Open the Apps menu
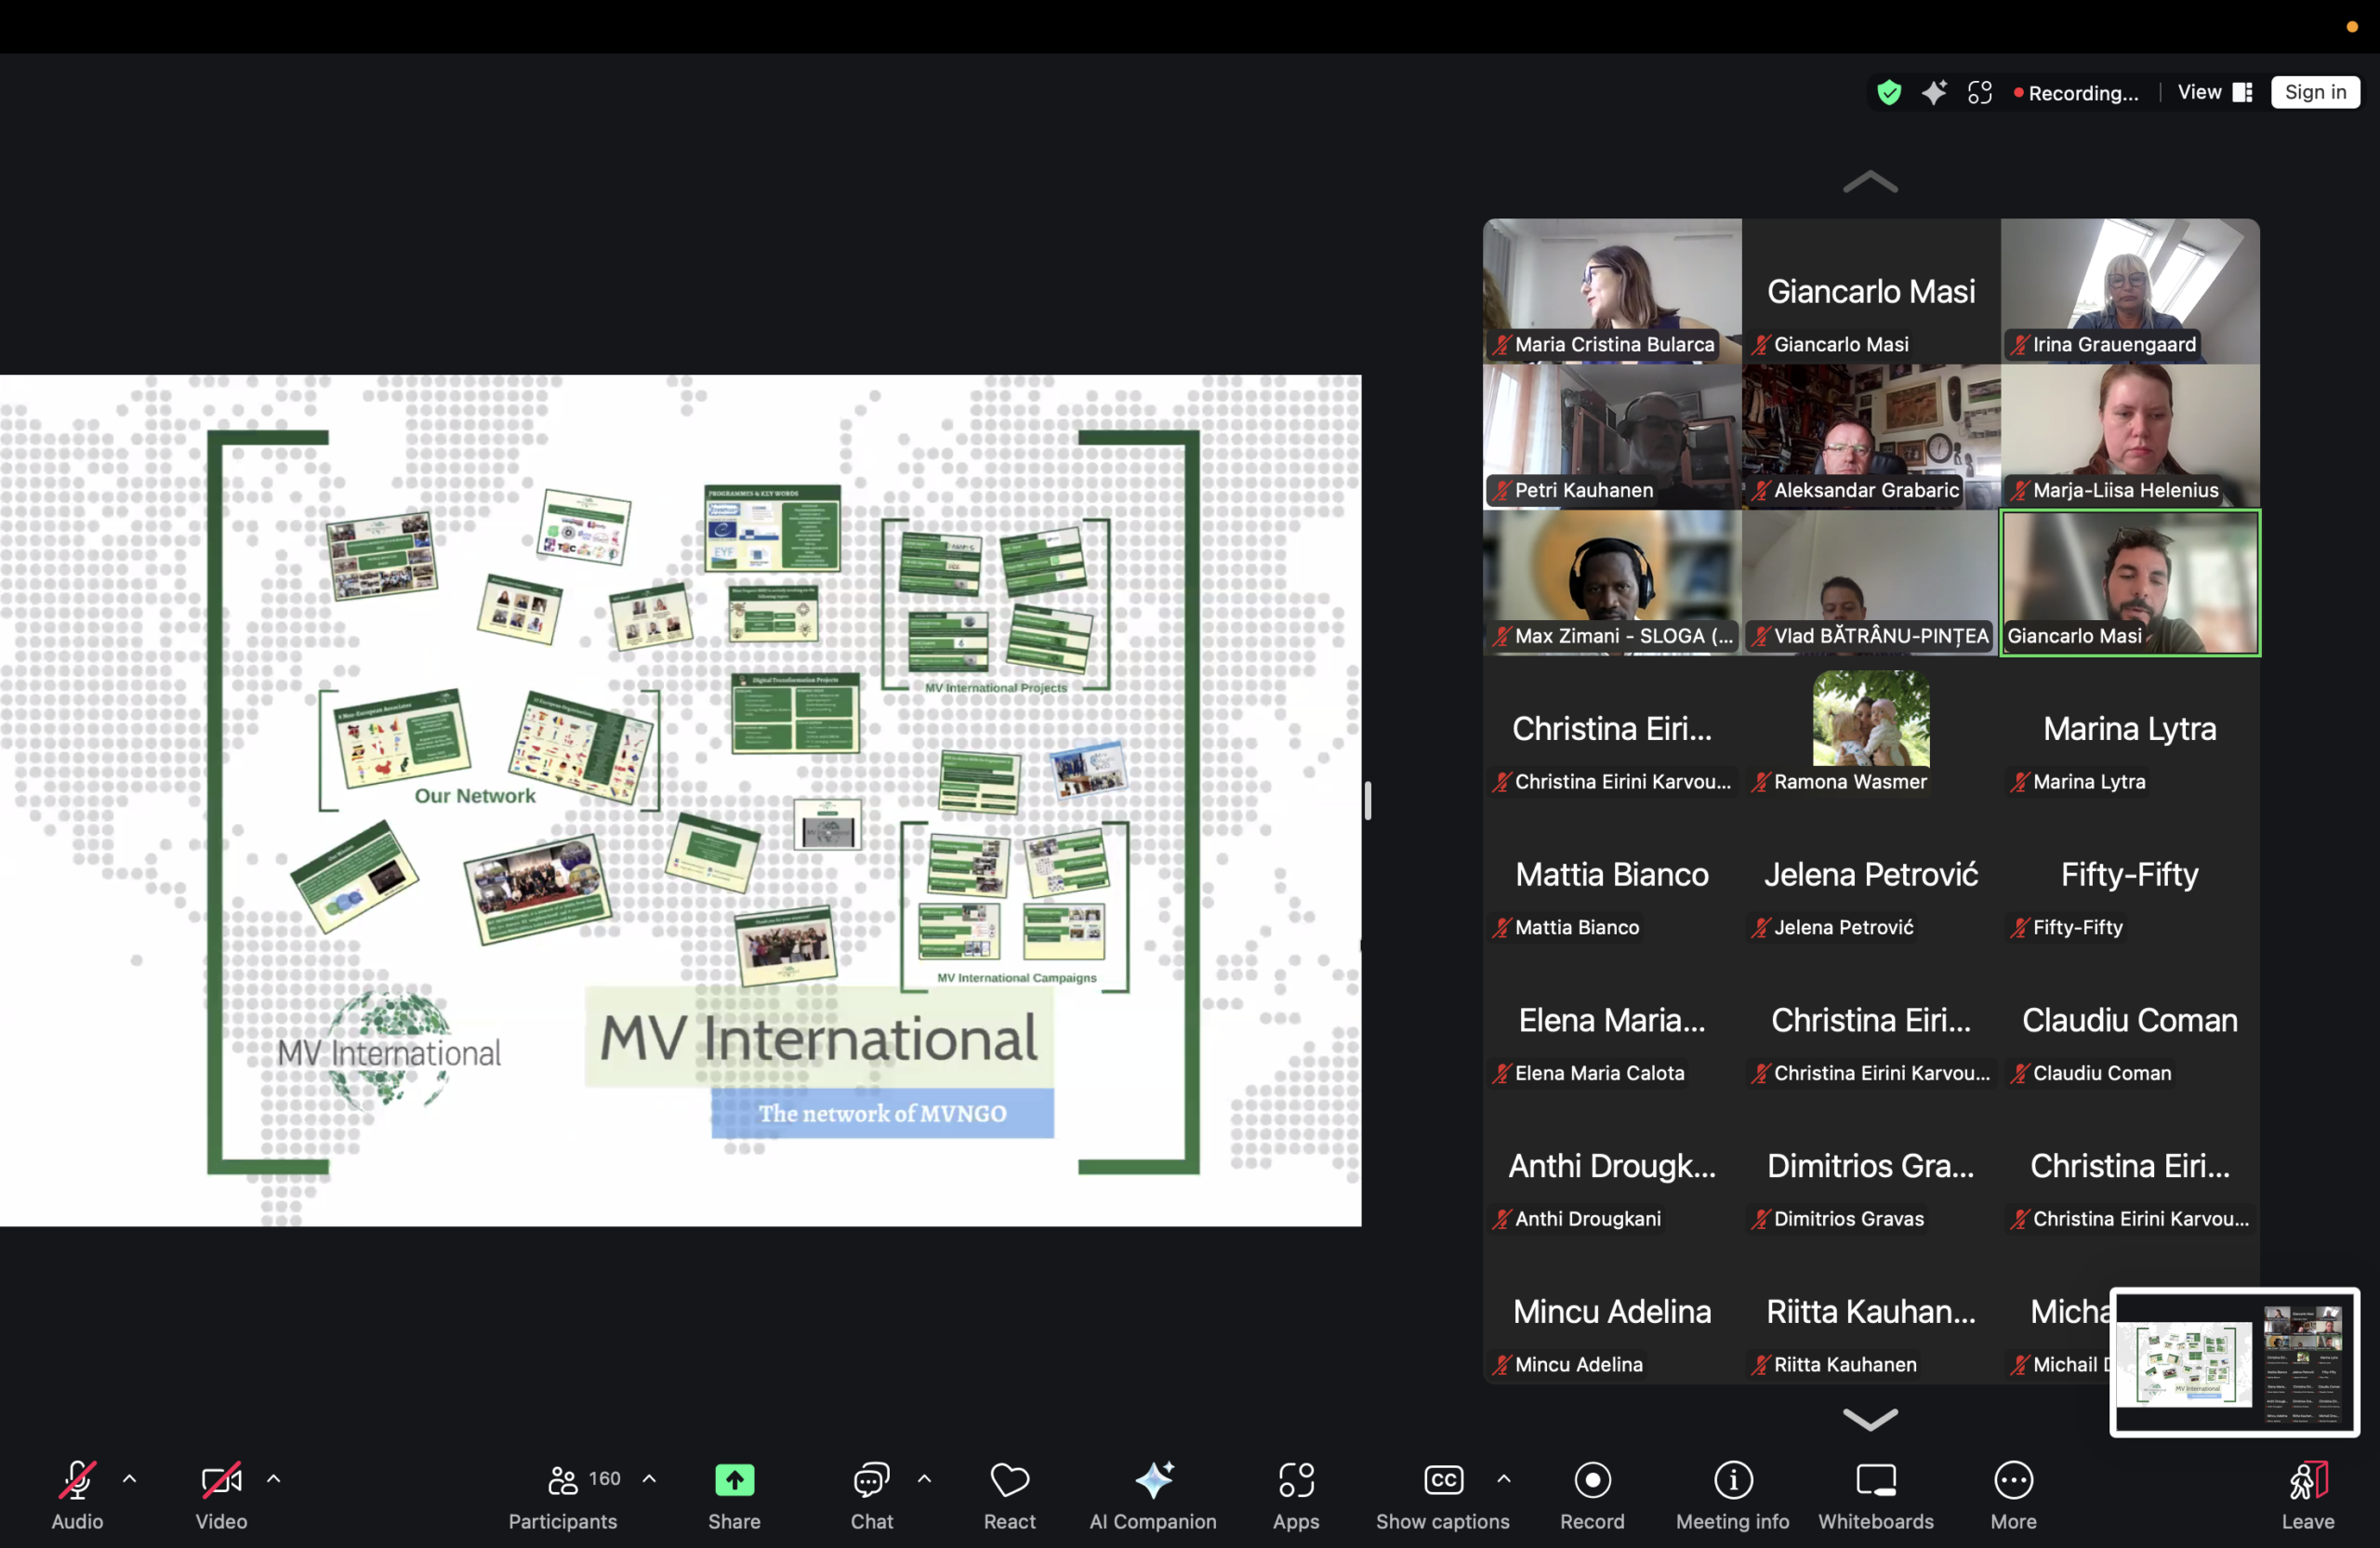This screenshot has width=2380, height=1548. (x=1296, y=1494)
